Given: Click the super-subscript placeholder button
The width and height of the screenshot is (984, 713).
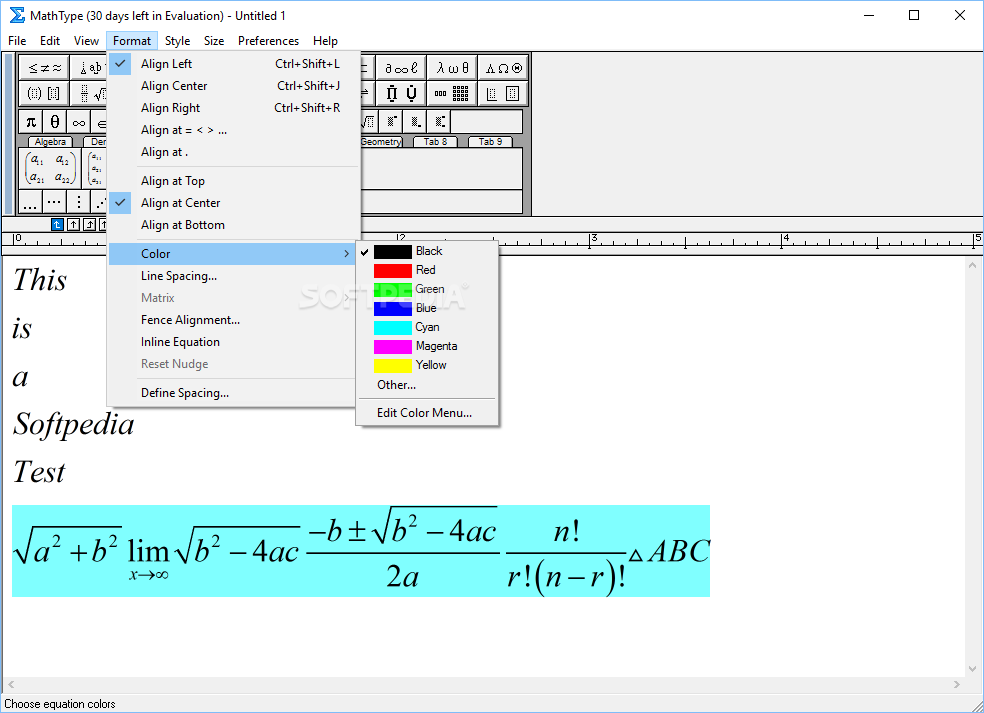Looking at the screenshot, I should (439, 122).
